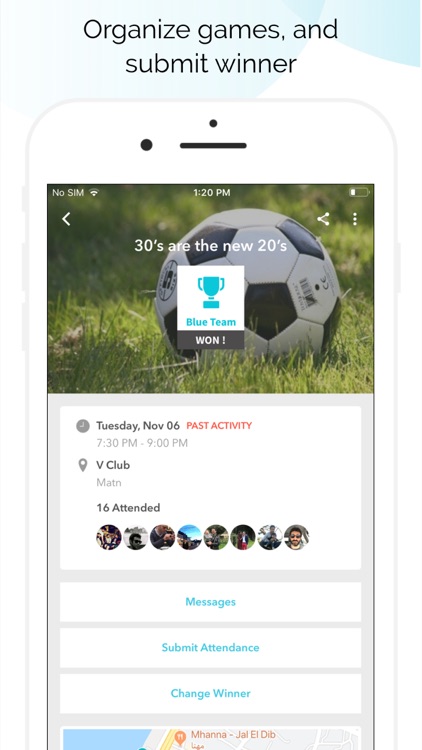Tap the battery indicator in status bar
This screenshot has width=422, height=750.
[x=359, y=192]
